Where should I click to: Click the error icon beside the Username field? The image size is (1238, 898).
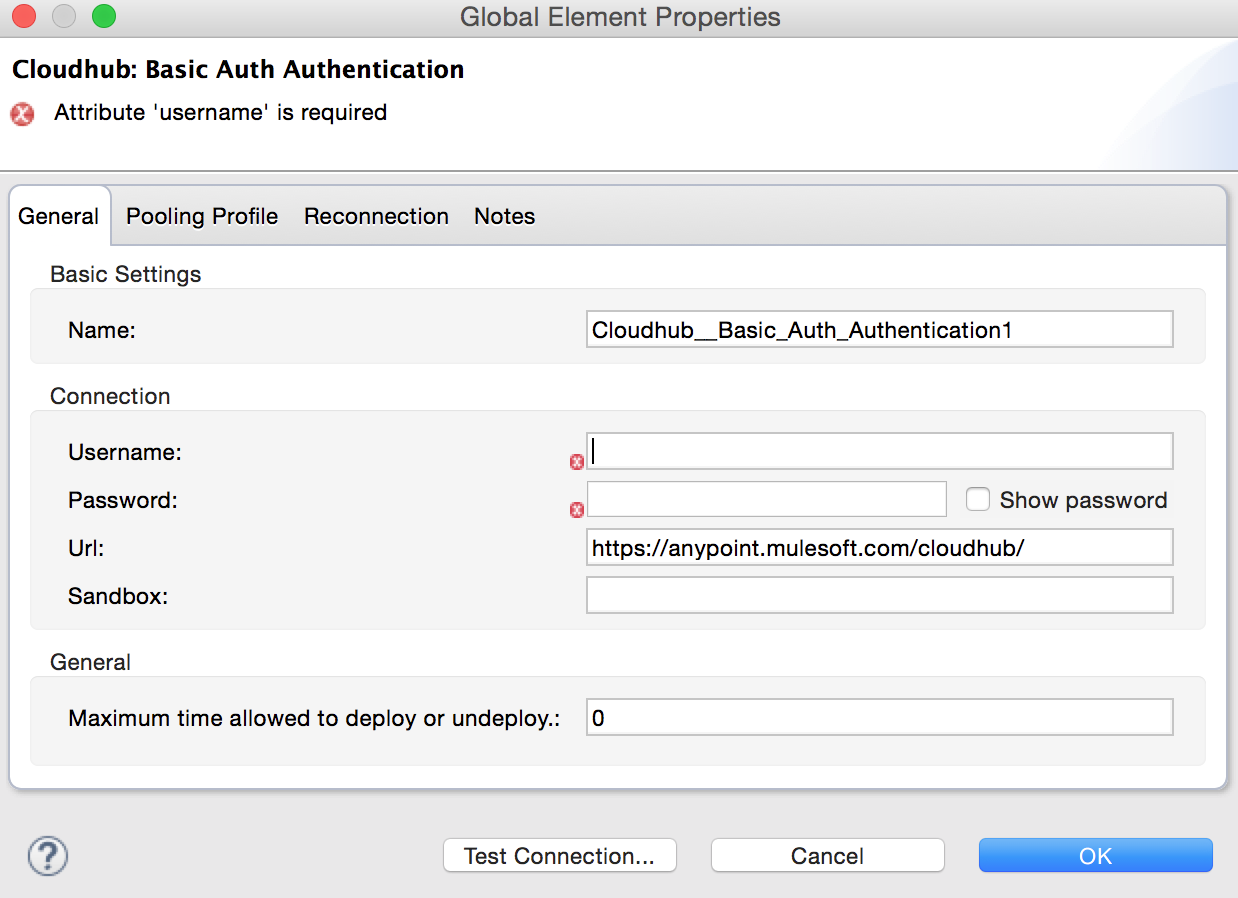coord(577,461)
